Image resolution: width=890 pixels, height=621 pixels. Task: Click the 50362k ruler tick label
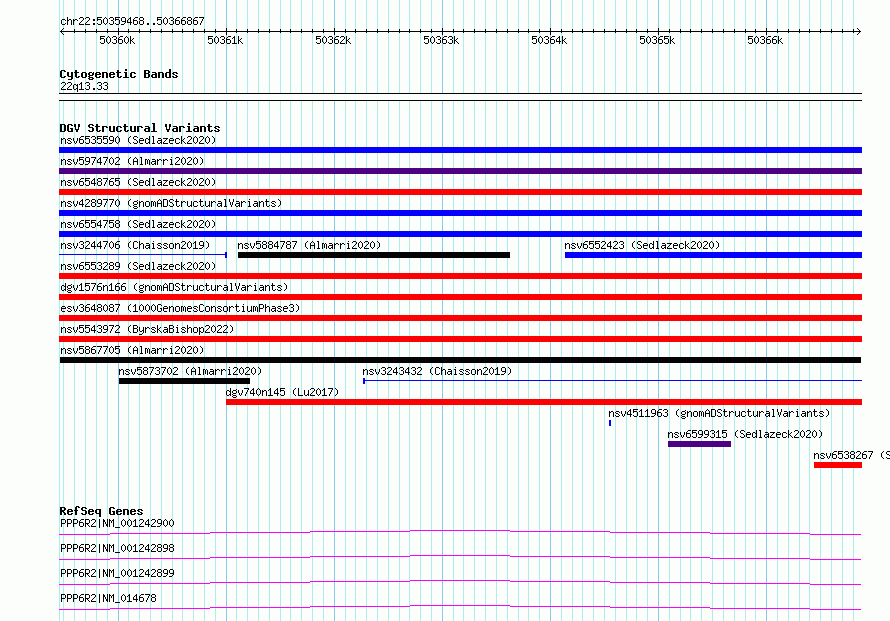[333, 40]
